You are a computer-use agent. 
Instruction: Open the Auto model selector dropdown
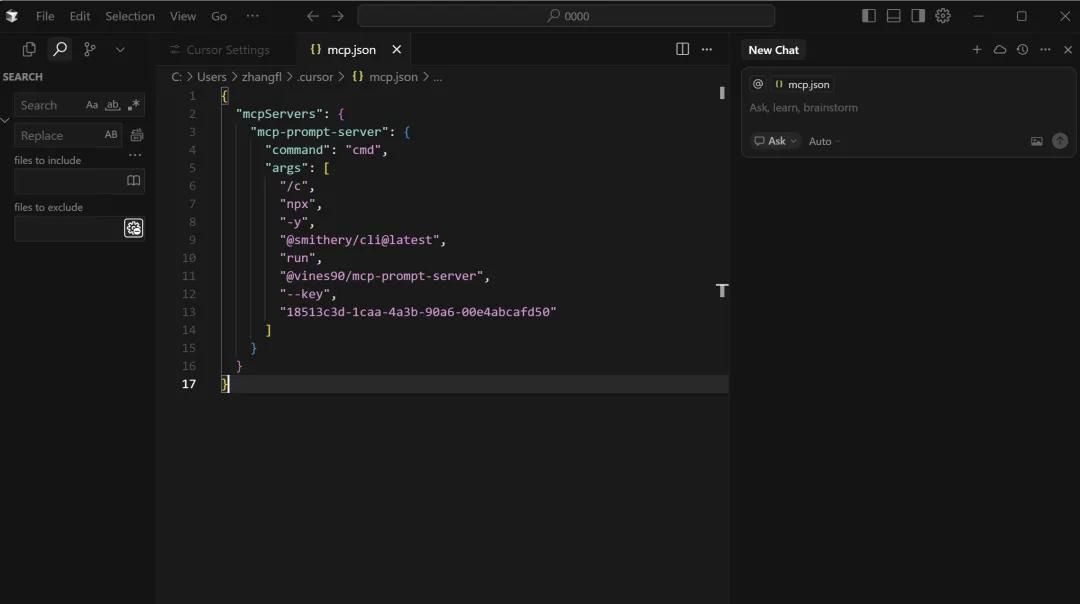823,141
